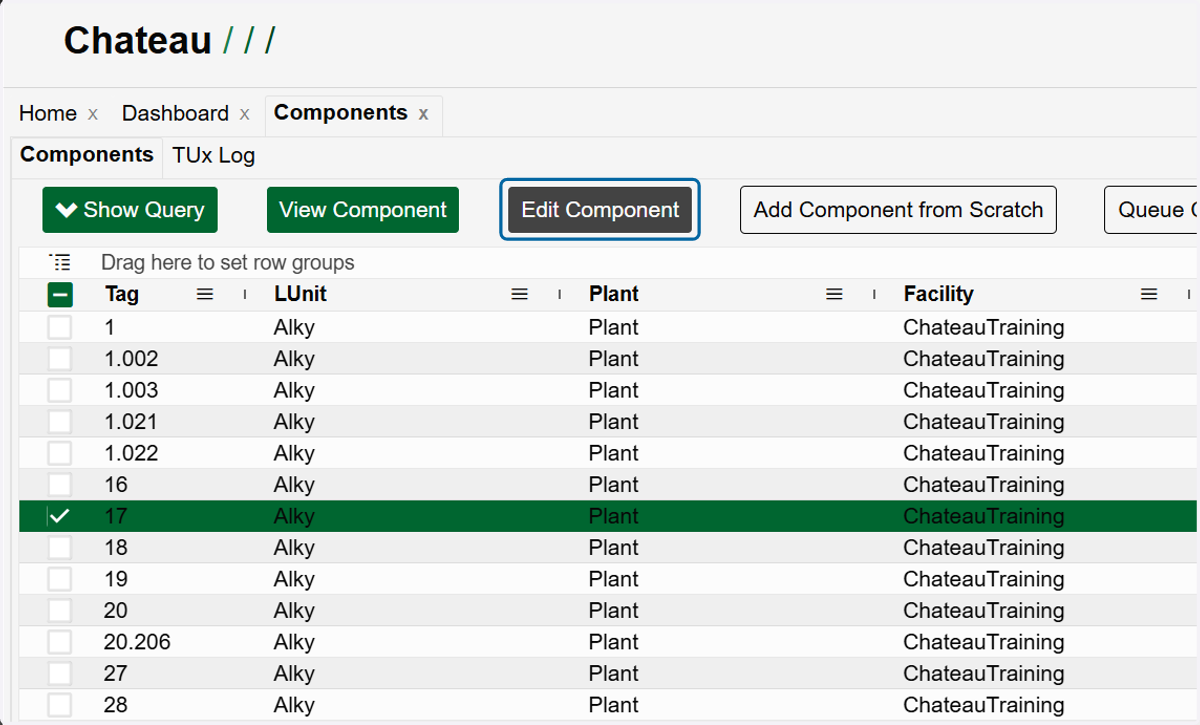Check the box for Tag 1.002 row
The image size is (1200, 725).
[60, 359]
